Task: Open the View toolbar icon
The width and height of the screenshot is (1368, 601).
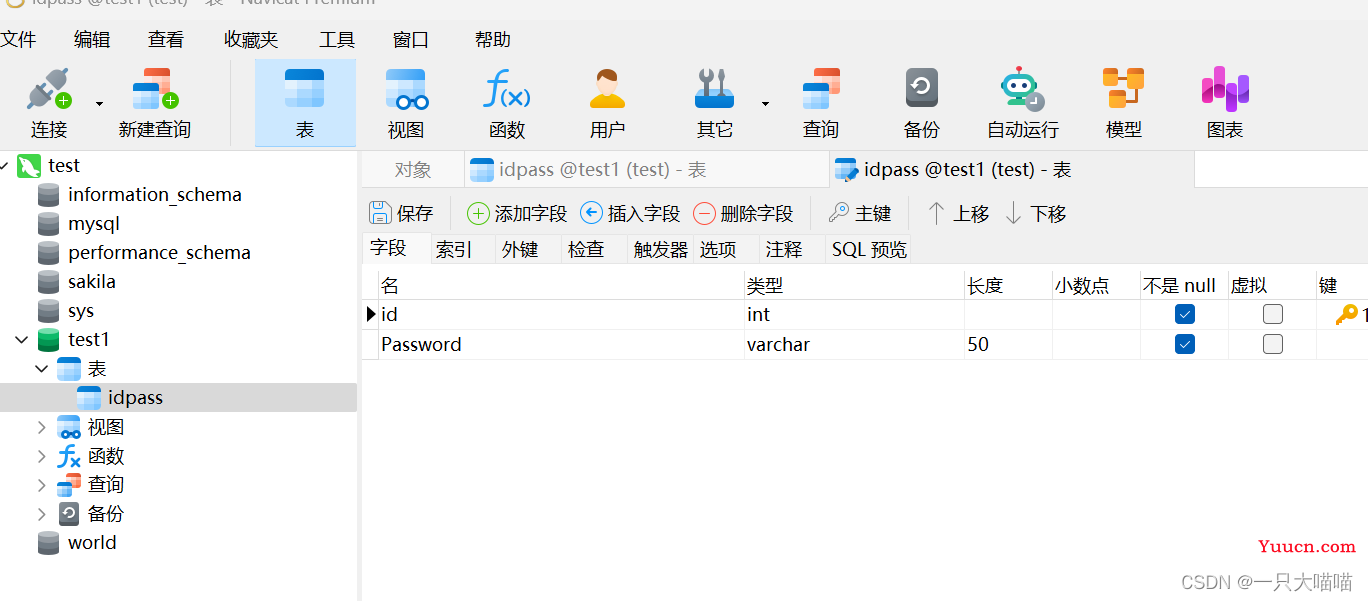Action: [x=406, y=89]
